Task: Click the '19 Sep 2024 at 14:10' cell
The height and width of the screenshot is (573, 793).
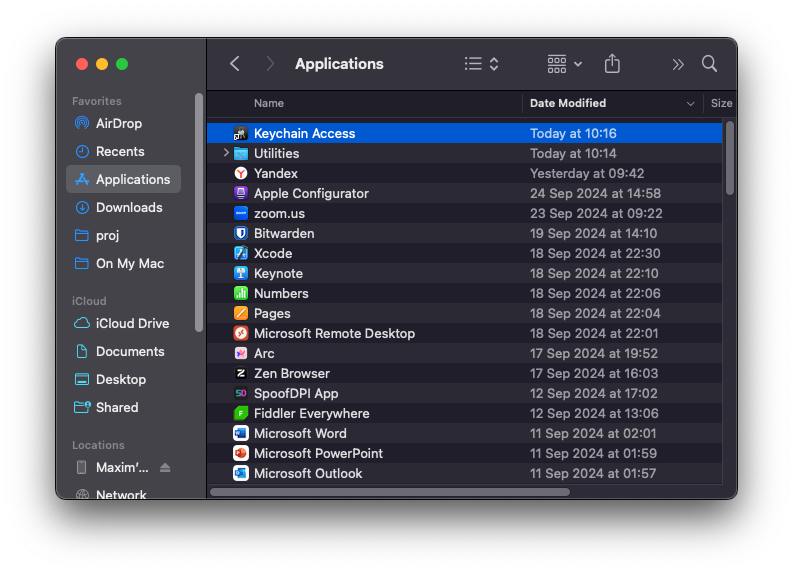Action: click(593, 233)
